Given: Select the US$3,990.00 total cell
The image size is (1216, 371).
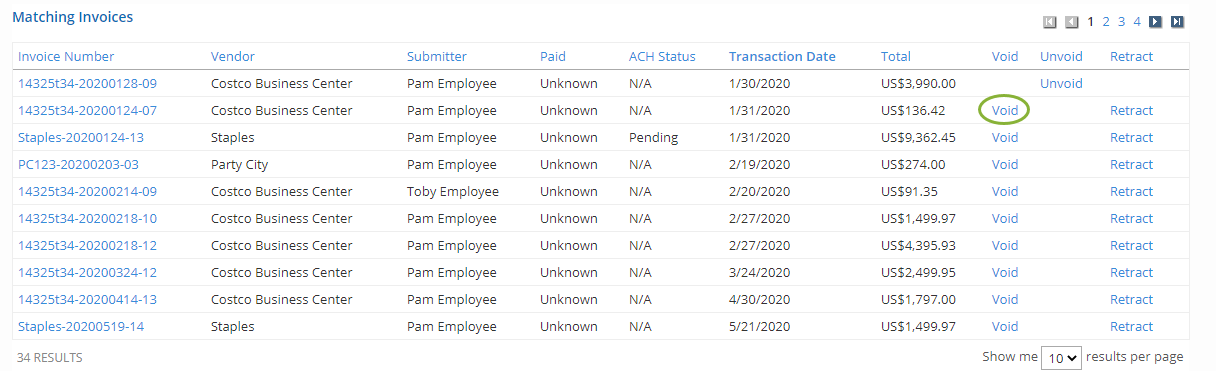Looking at the screenshot, I should [x=918, y=83].
